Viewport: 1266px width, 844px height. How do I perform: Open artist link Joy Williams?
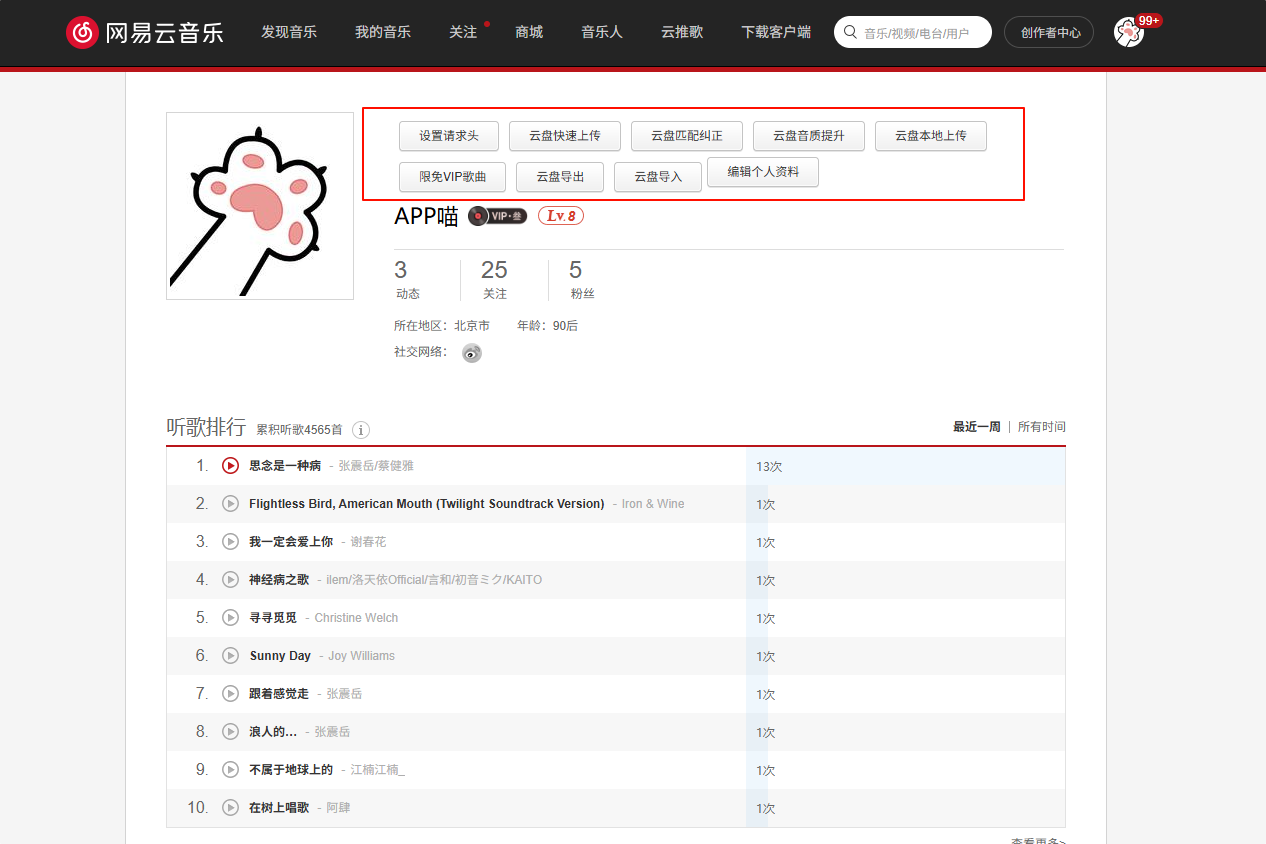click(361, 656)
